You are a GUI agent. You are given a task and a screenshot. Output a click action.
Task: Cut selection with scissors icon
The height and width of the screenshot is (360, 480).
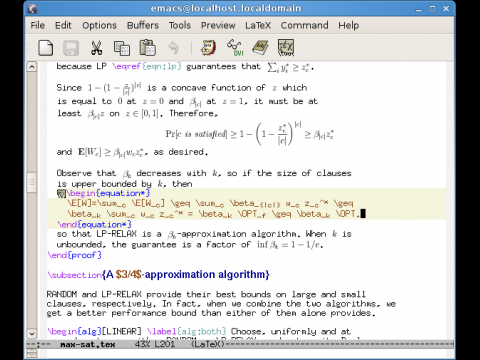click(x=96, y=48)
